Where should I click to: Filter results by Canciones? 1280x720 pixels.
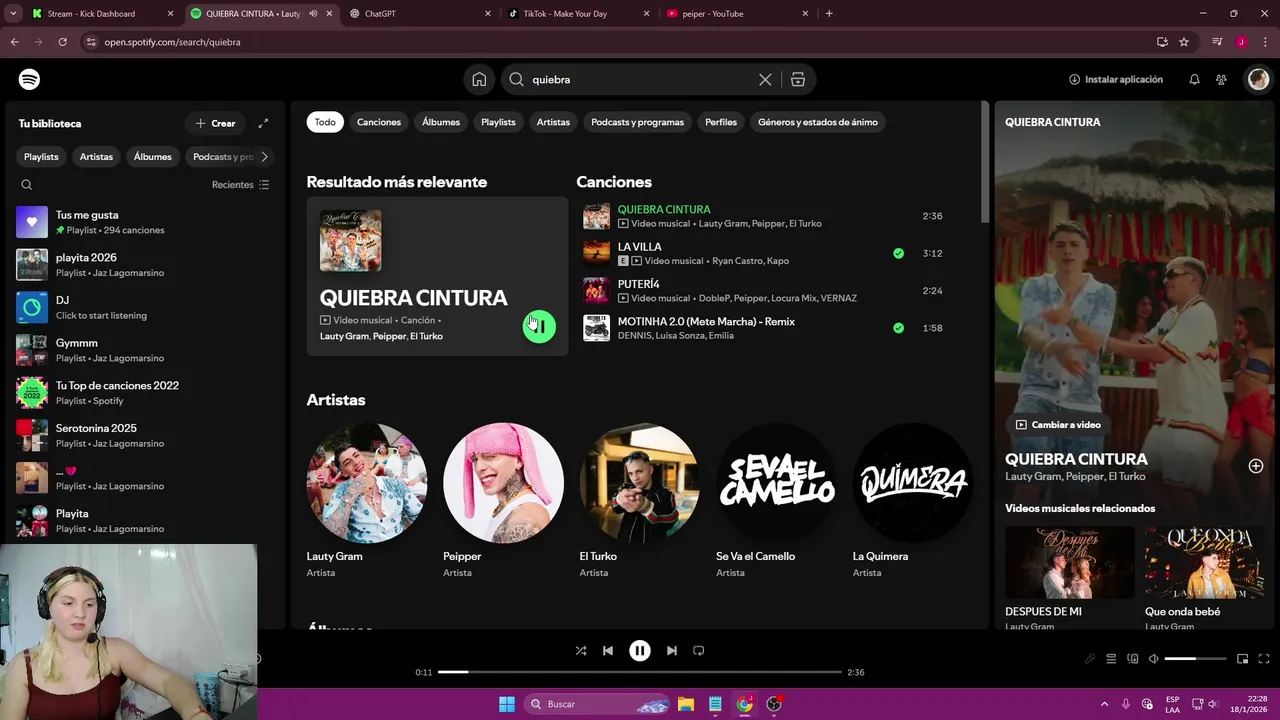(x=379, y=122)
